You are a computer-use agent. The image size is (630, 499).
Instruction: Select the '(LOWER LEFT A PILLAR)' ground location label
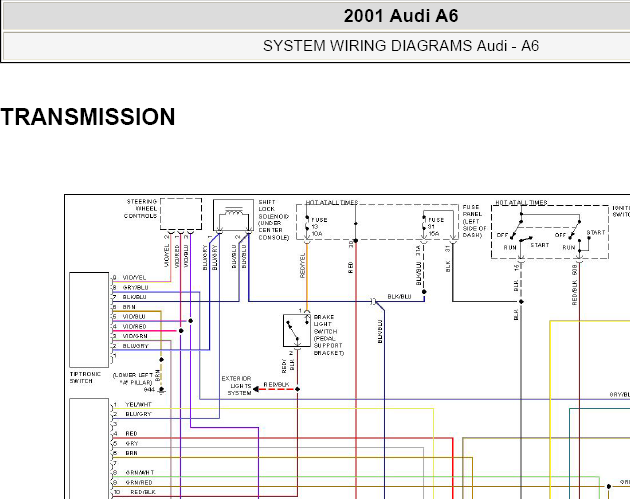(x=133, y=378)
